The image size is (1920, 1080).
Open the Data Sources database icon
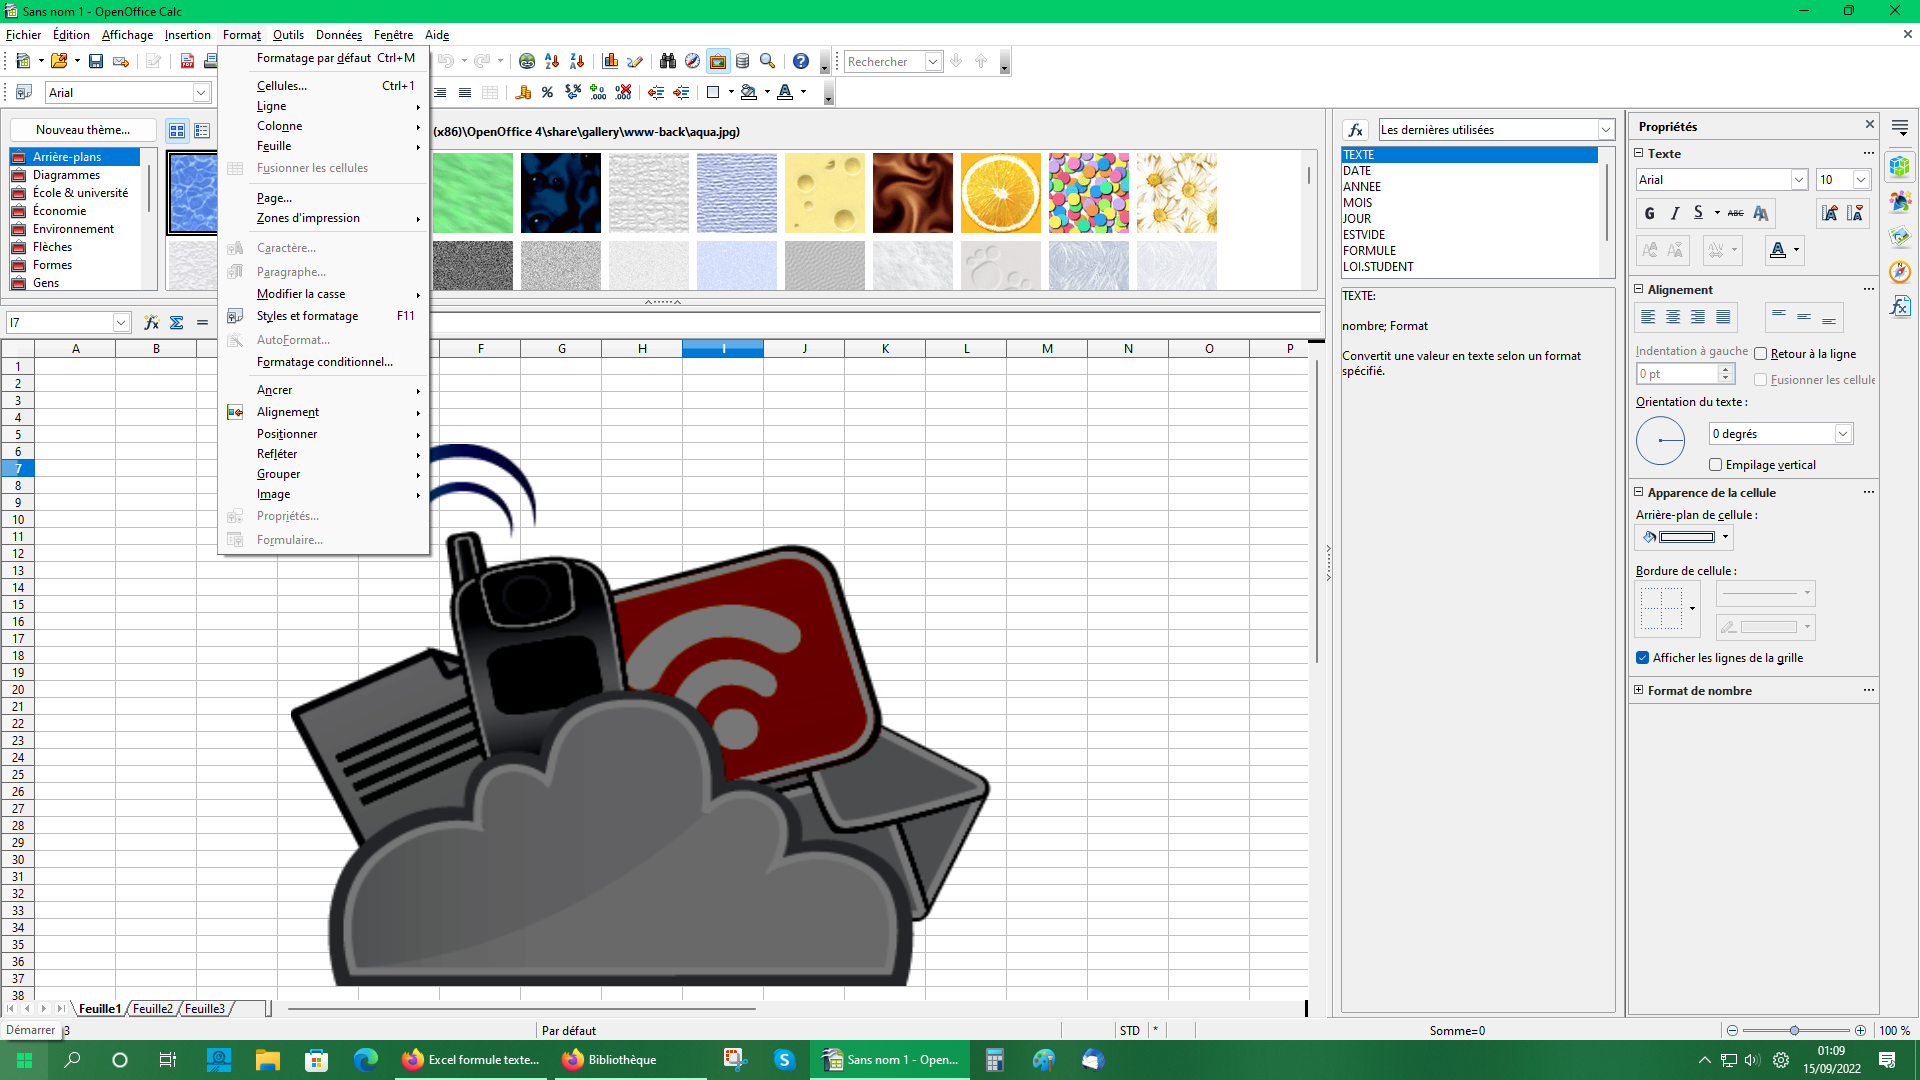tap(742, 61)
